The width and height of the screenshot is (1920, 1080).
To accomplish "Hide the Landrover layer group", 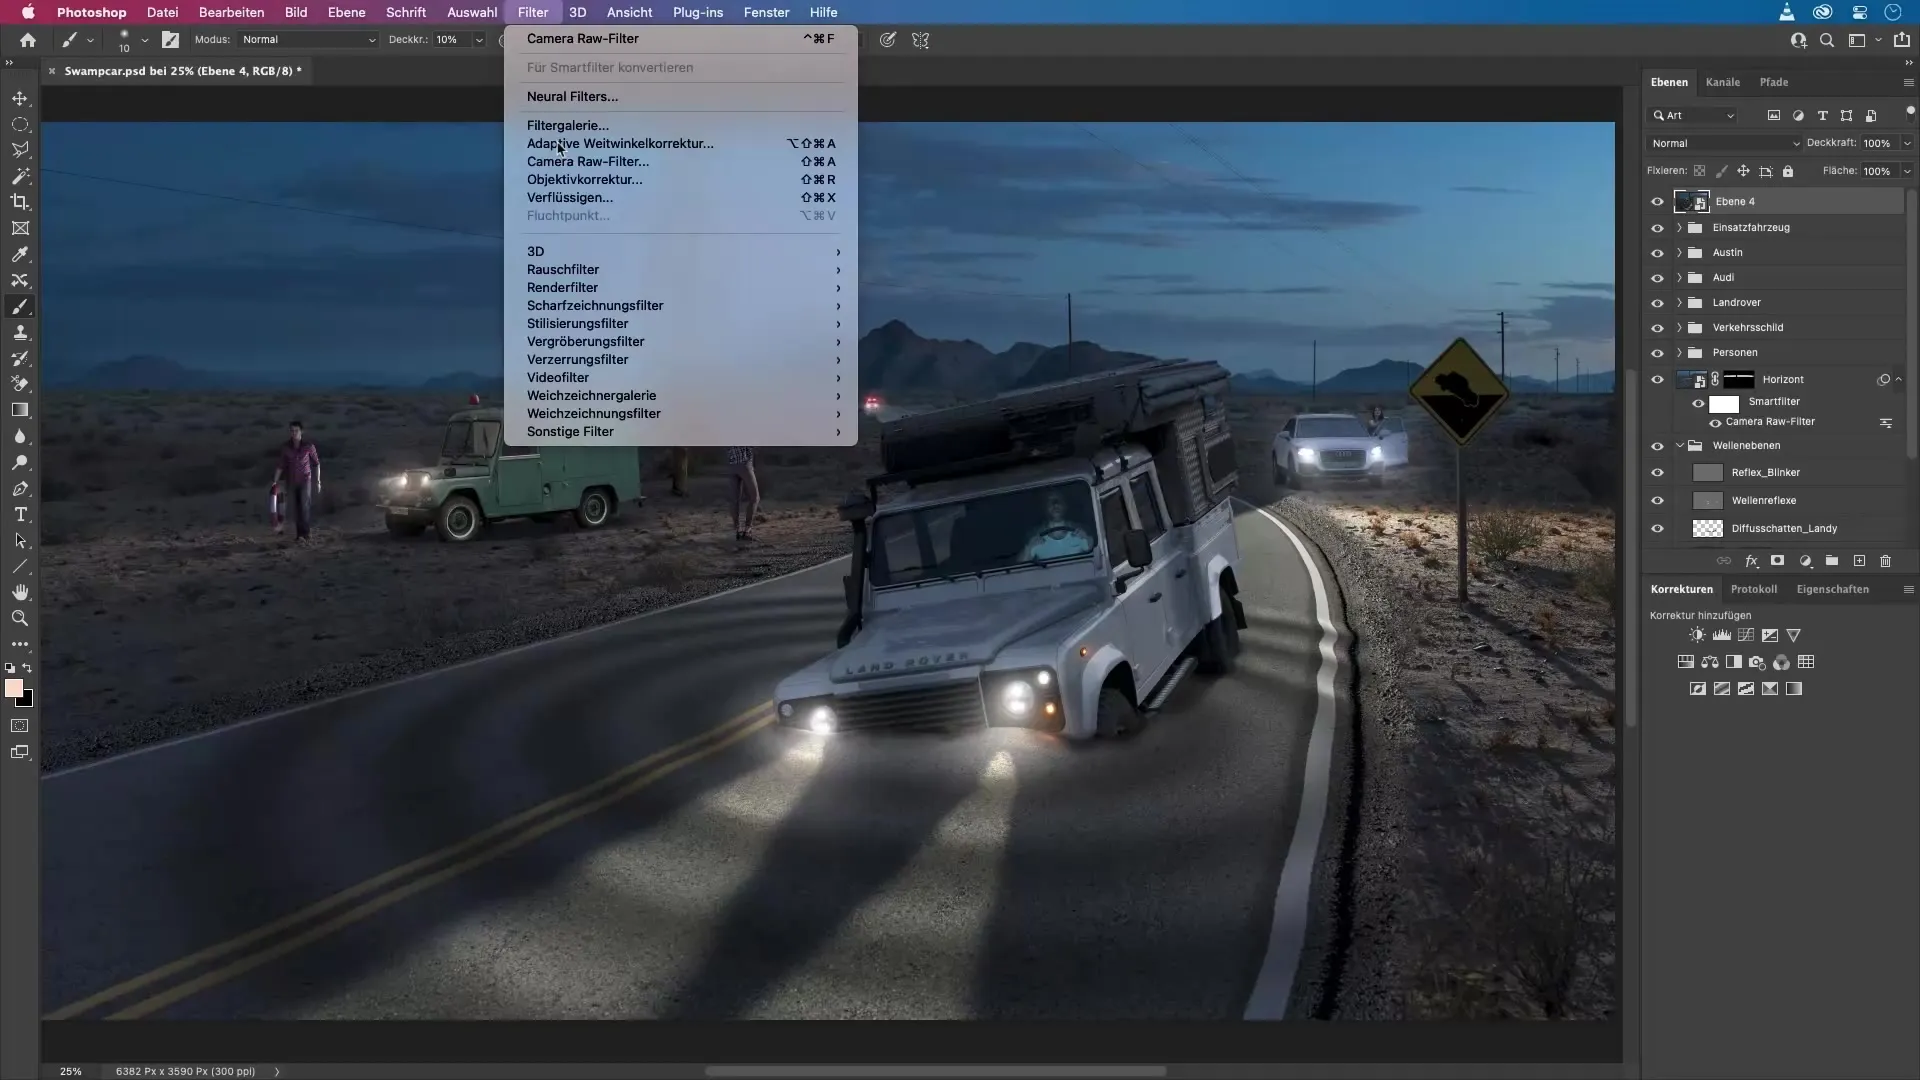I will (1657, 302).
